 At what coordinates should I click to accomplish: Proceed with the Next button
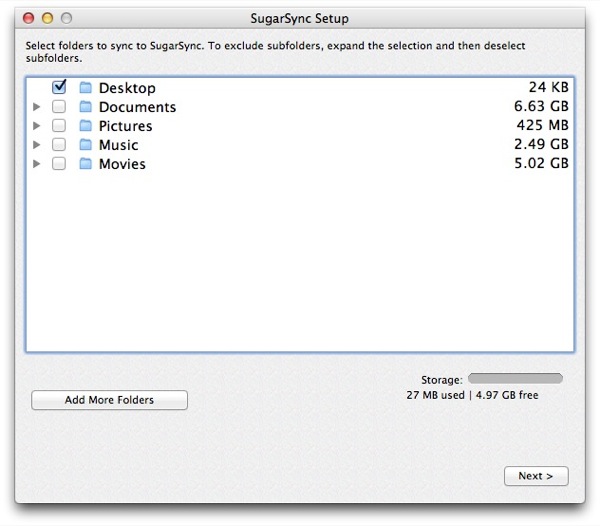(x=536, y=476)
